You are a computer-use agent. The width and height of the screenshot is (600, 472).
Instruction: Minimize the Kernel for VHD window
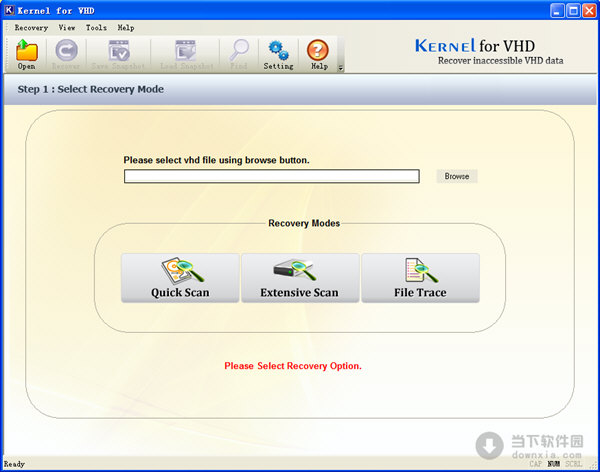pyautogui.click(x=557, y=10)
